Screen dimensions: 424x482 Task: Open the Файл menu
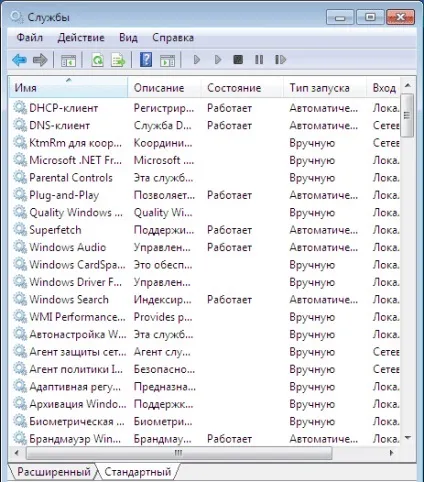point(30,37)
